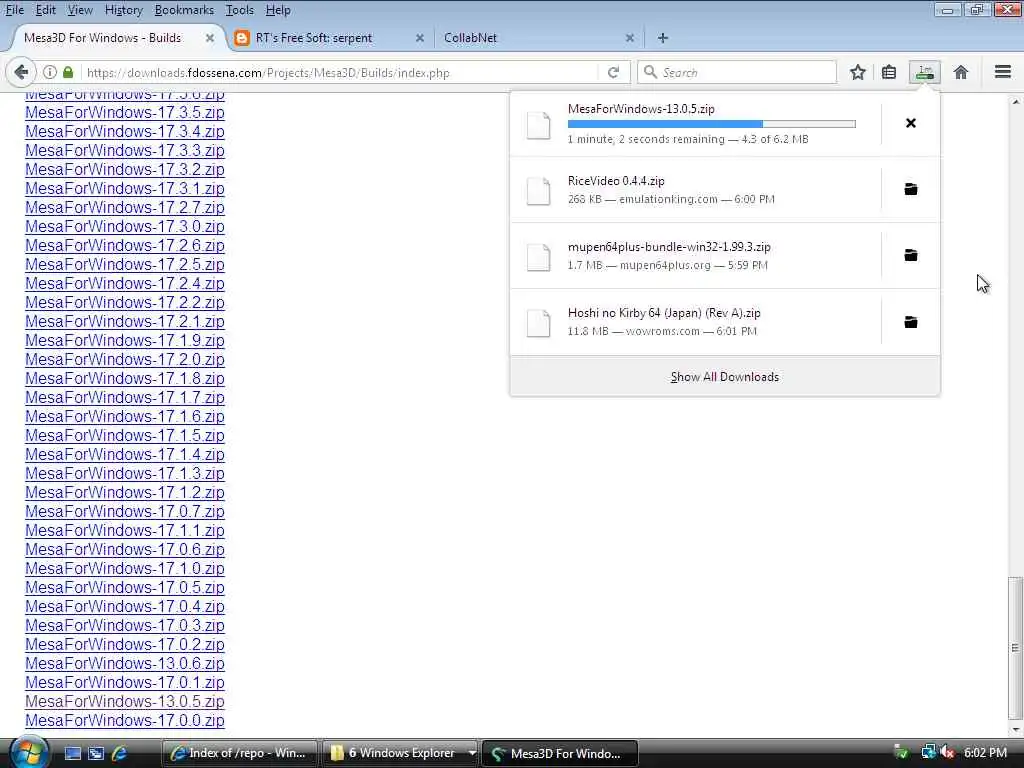Click the muted volume tray icon
1024x768 pixels.
click(947, 753)
